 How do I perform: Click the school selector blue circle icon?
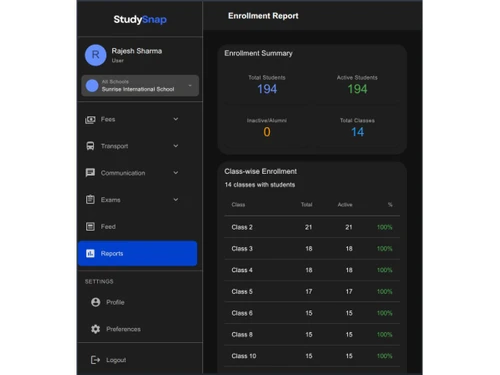click(x=92, y=86)
